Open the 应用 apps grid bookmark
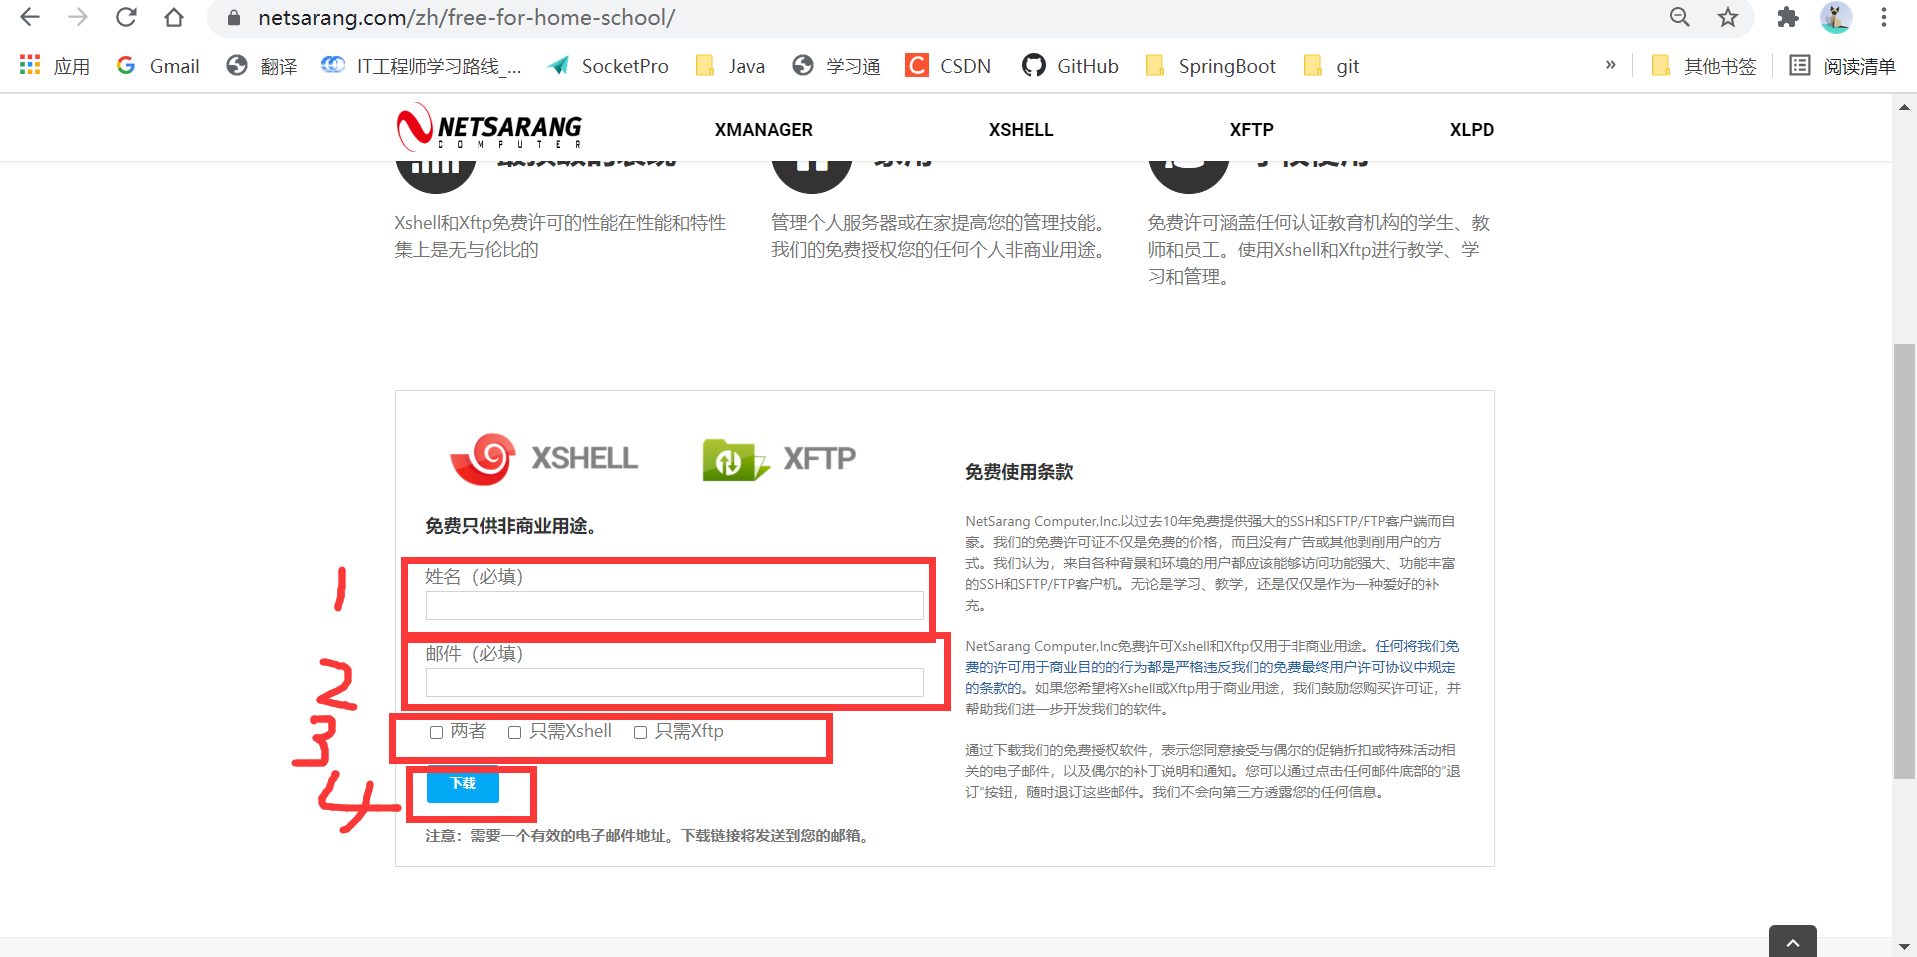This screenshot has height=957, width=1917. [x=55, y=66]
